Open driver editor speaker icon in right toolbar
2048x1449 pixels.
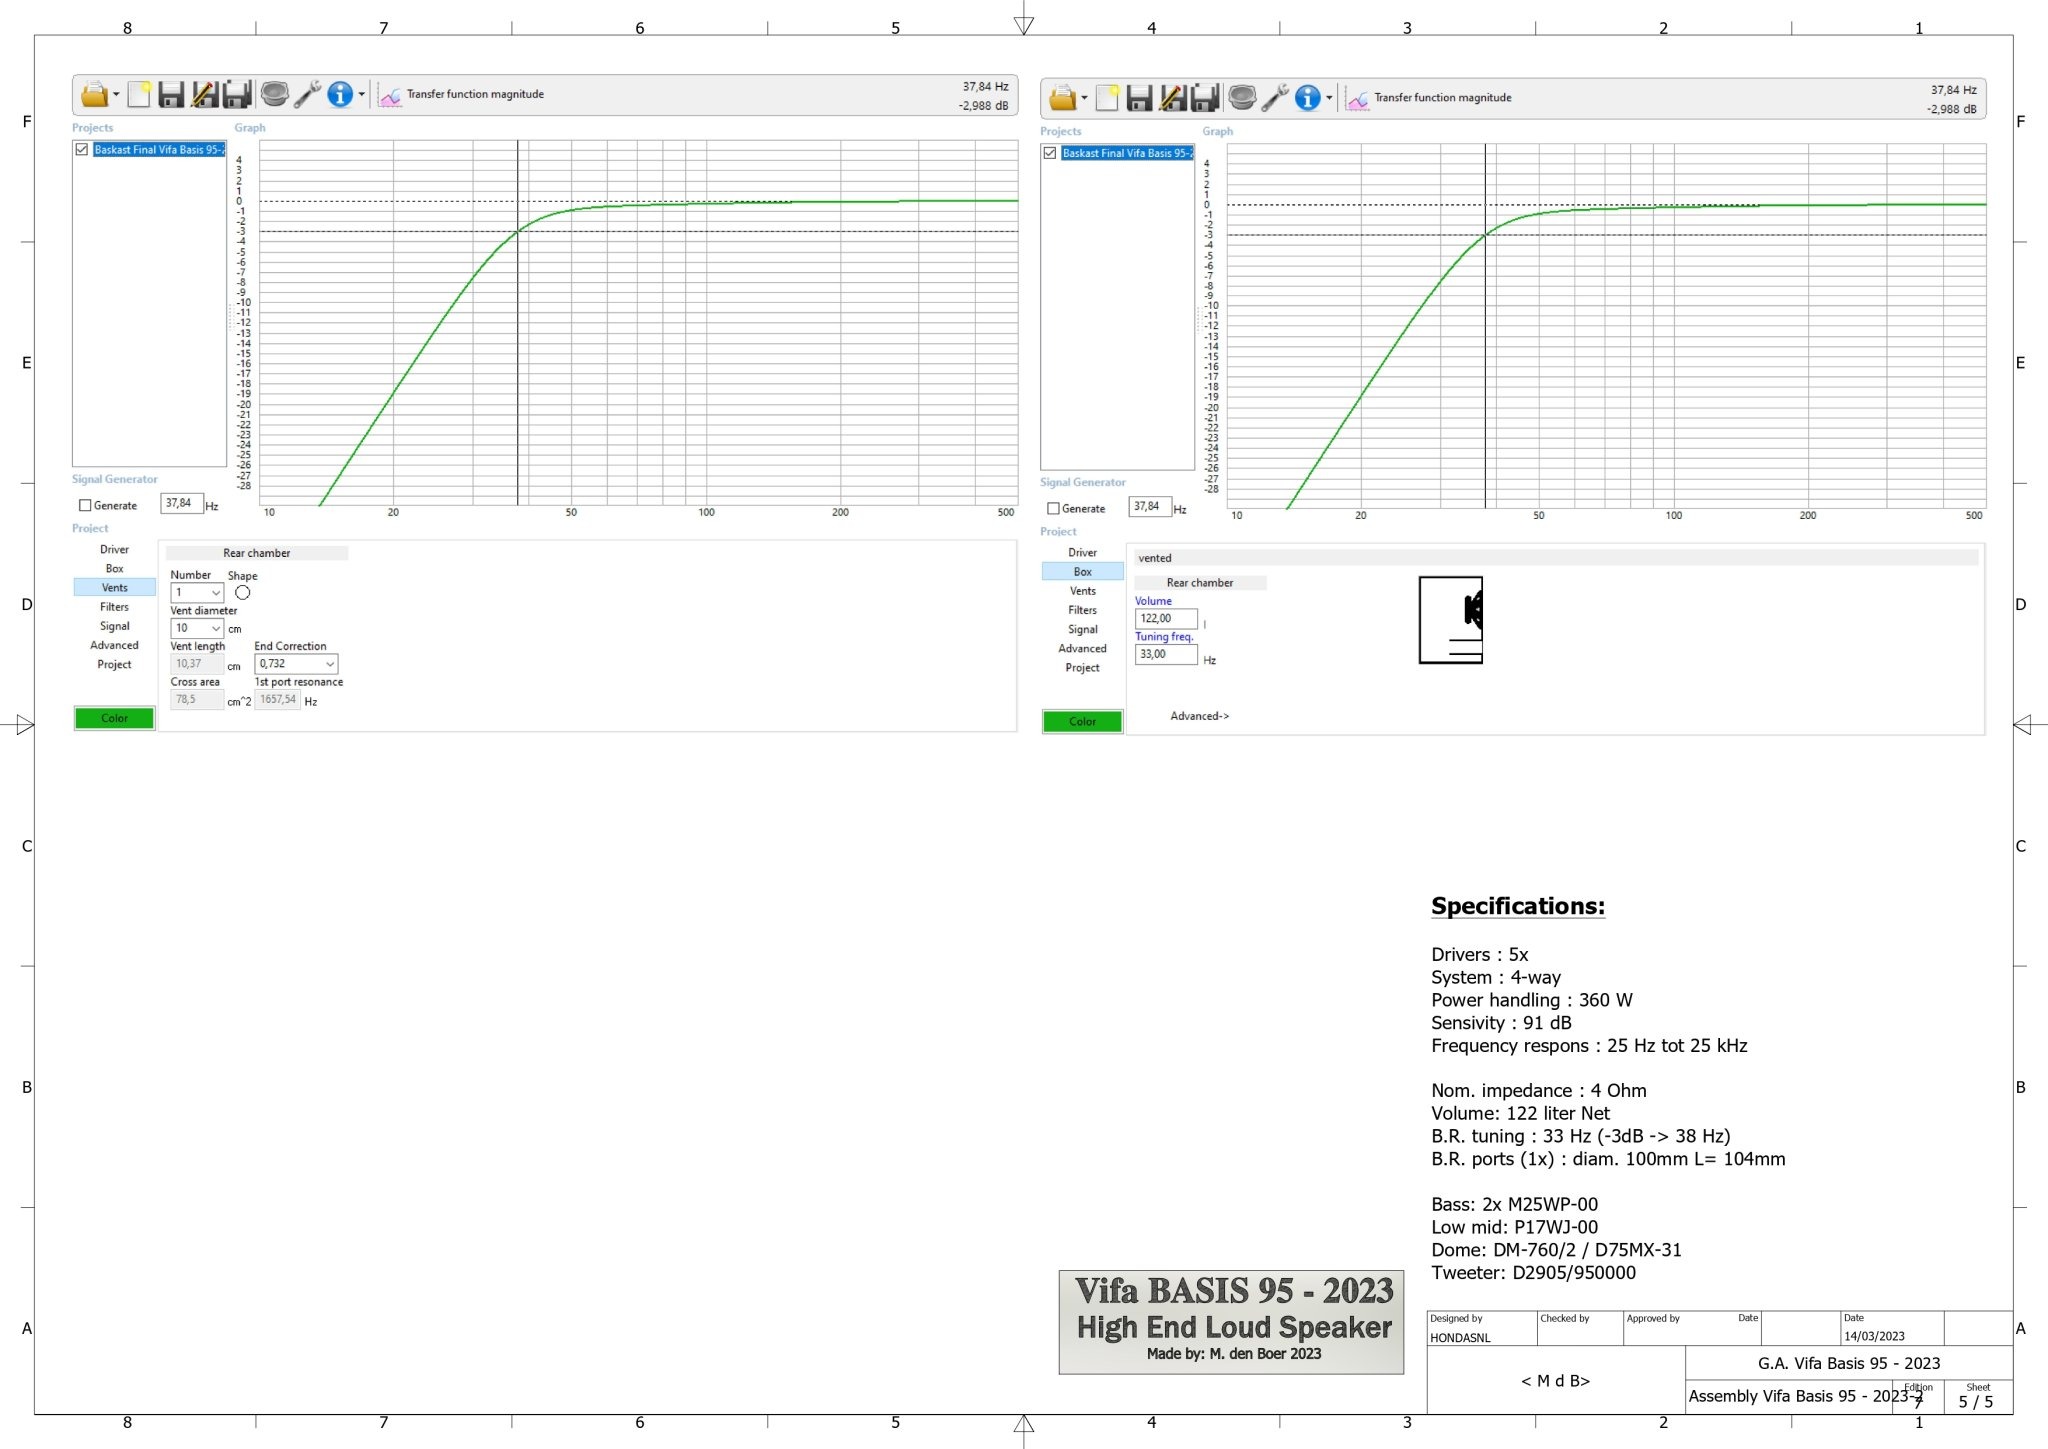click(1242, 98)
